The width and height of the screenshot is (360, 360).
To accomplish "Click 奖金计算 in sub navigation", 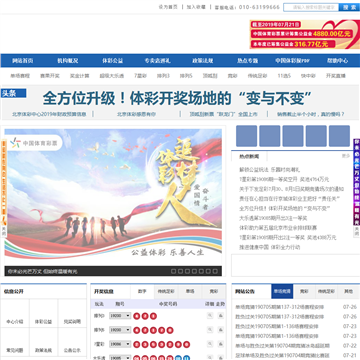I will coord(79,76).
